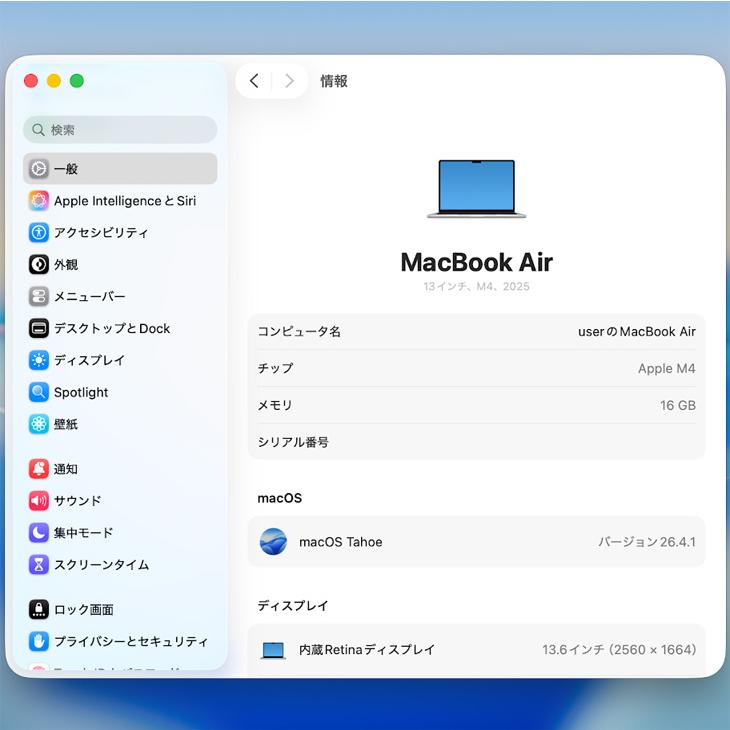Click the MacBook Air heading
The height and width of the screenshot is (730, 730).
(x=477, y=262)
